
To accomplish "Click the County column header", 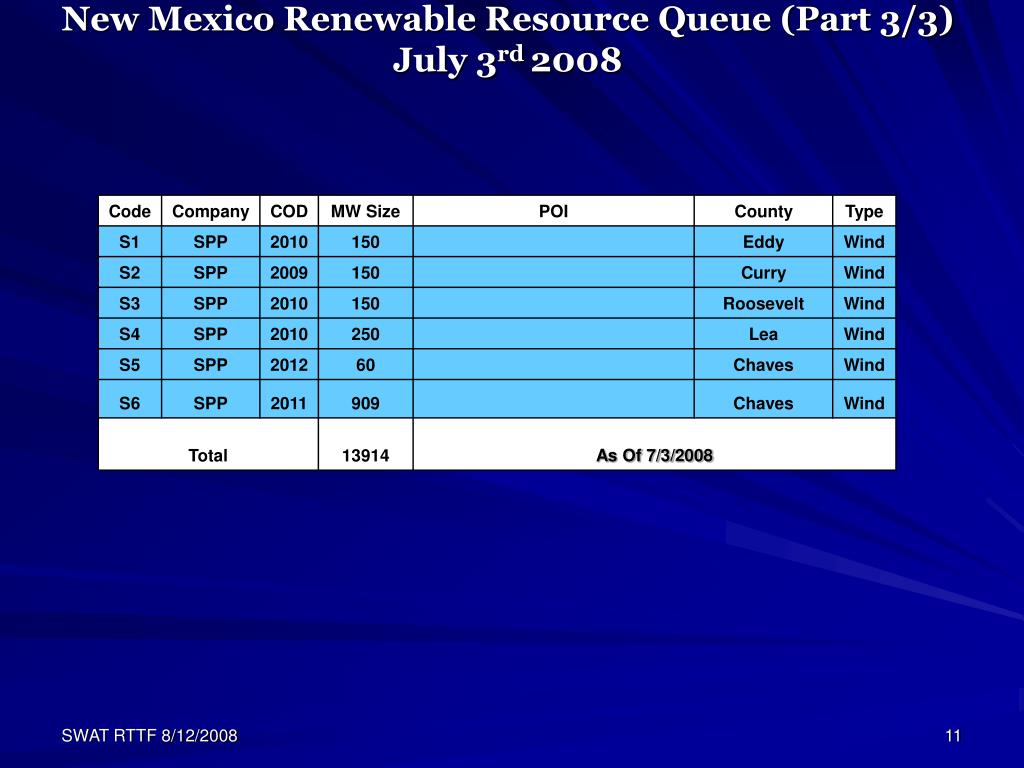I will click(x=763, y=211).
